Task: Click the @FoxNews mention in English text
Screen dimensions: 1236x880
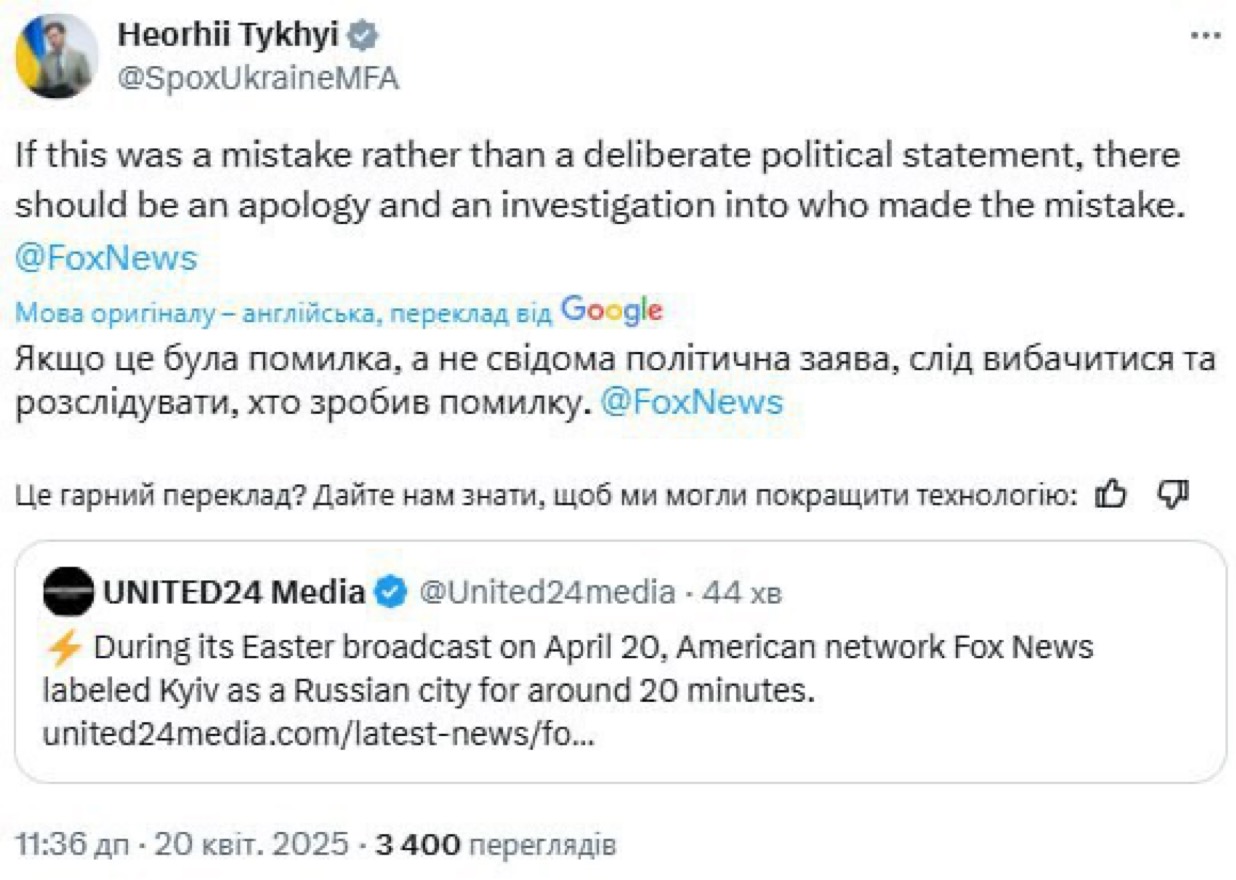Action: [106, 259]
